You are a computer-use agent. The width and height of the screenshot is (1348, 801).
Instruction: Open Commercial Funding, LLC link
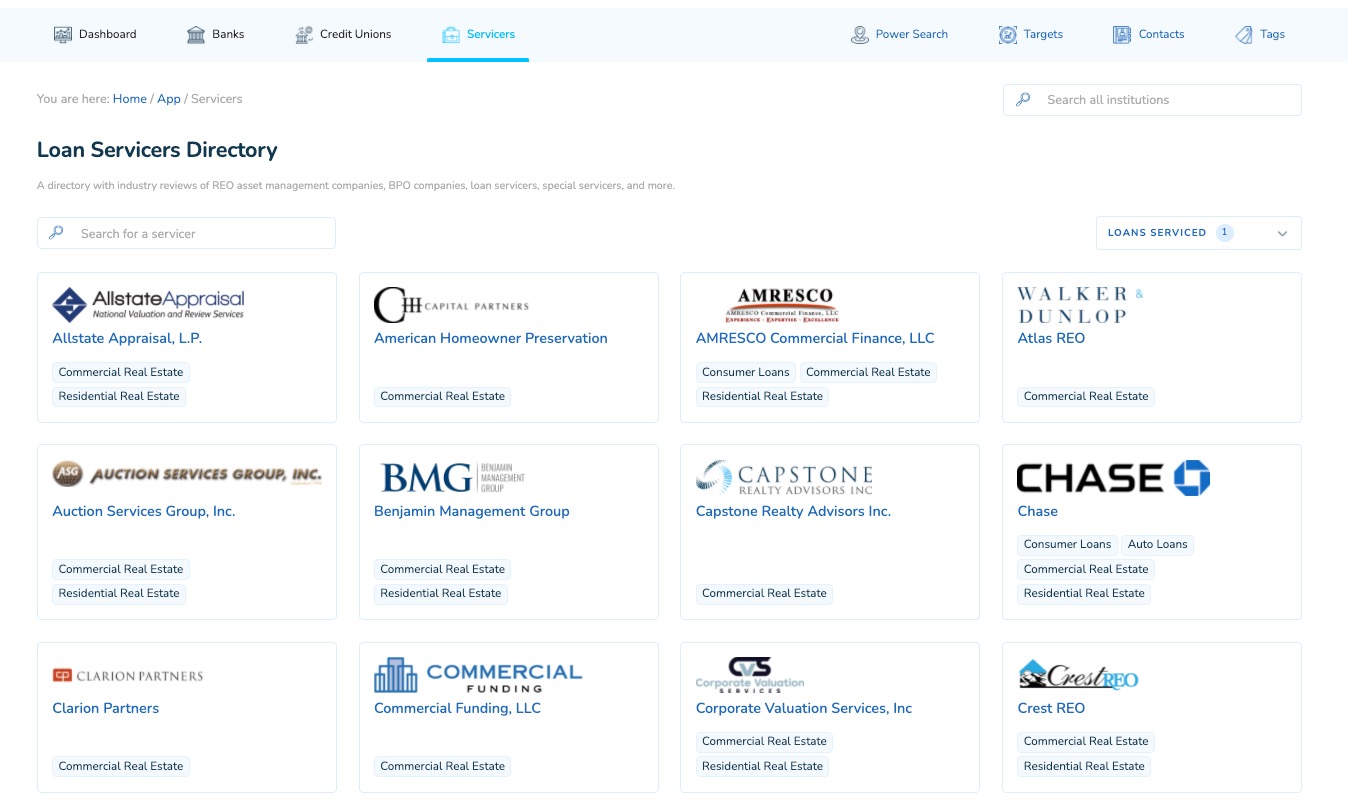(x=457, y=708)
